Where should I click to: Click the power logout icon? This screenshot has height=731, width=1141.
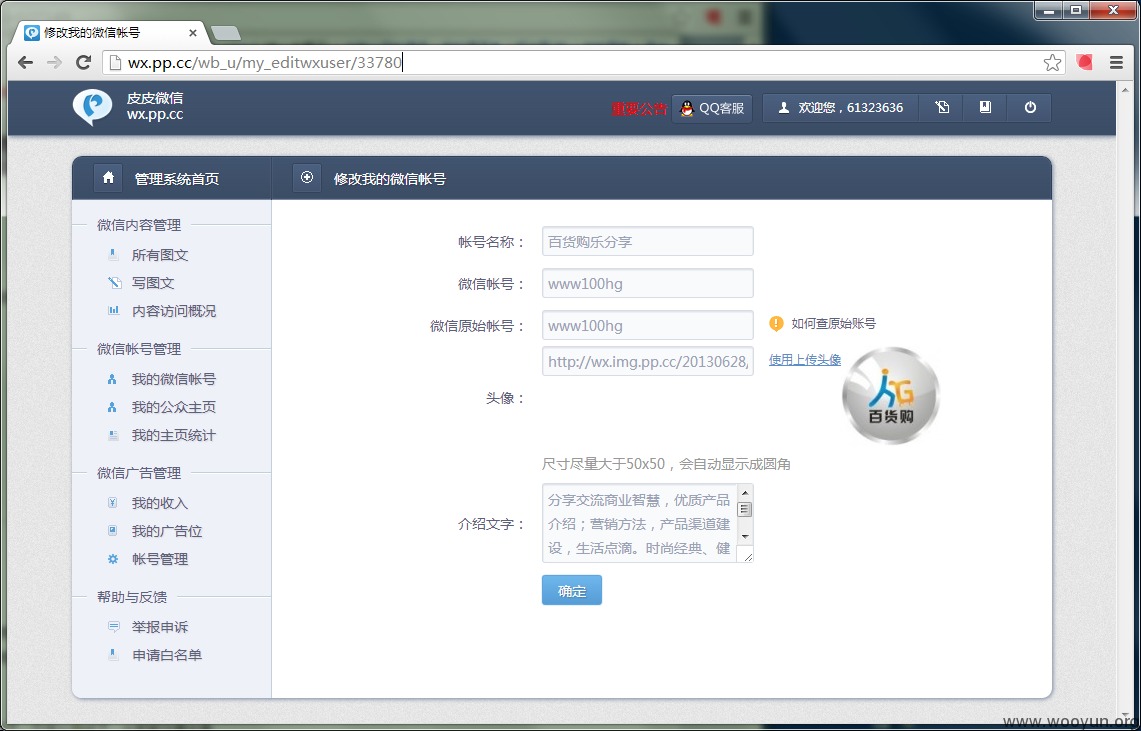[x=1030, y=108]
